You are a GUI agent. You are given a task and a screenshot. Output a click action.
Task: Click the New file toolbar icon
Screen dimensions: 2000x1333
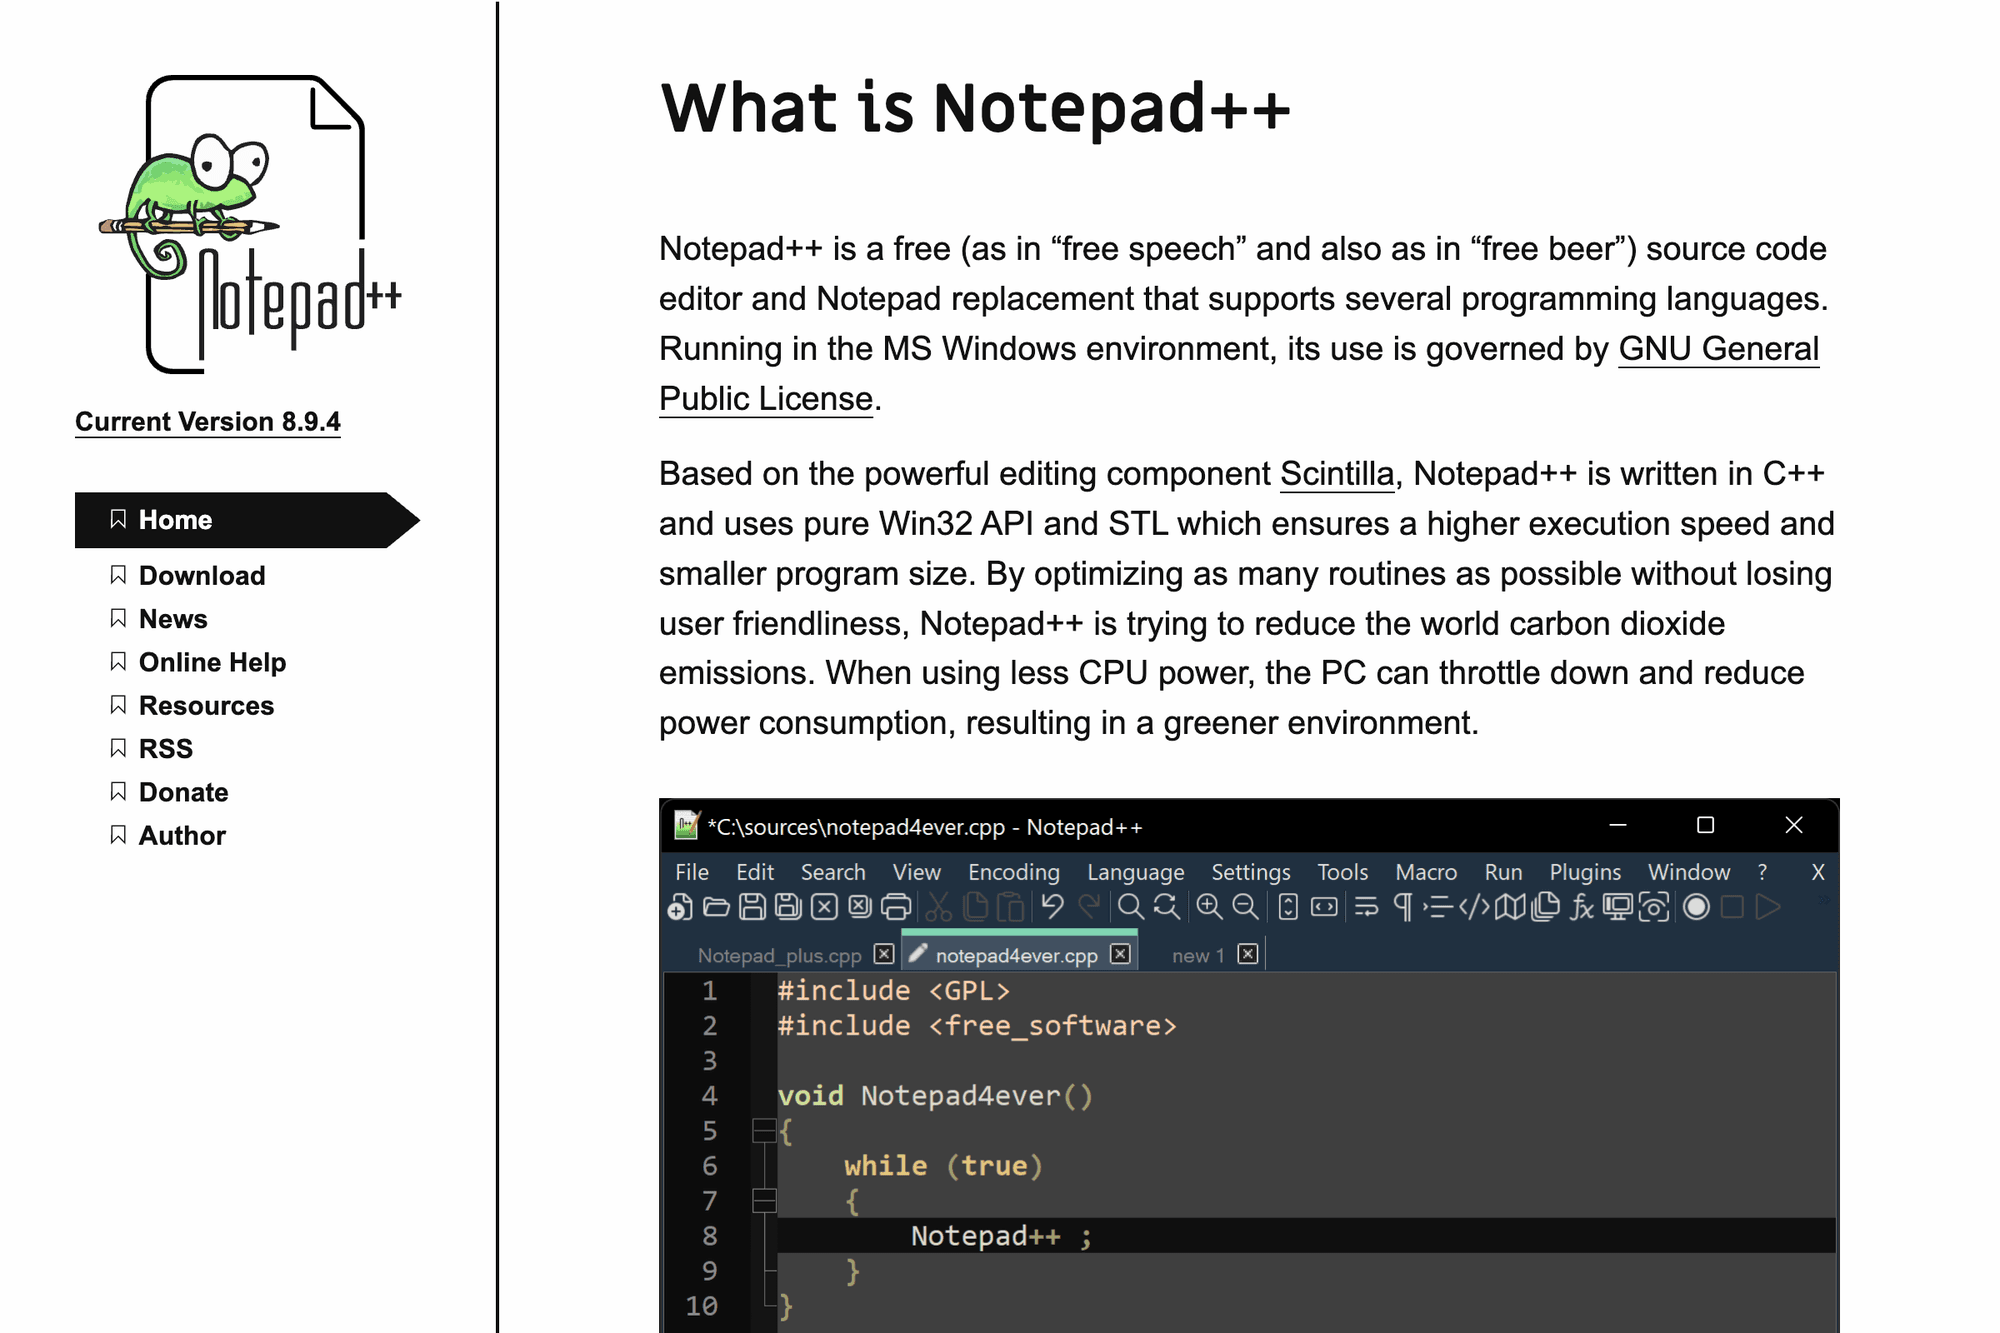point(680,907)
